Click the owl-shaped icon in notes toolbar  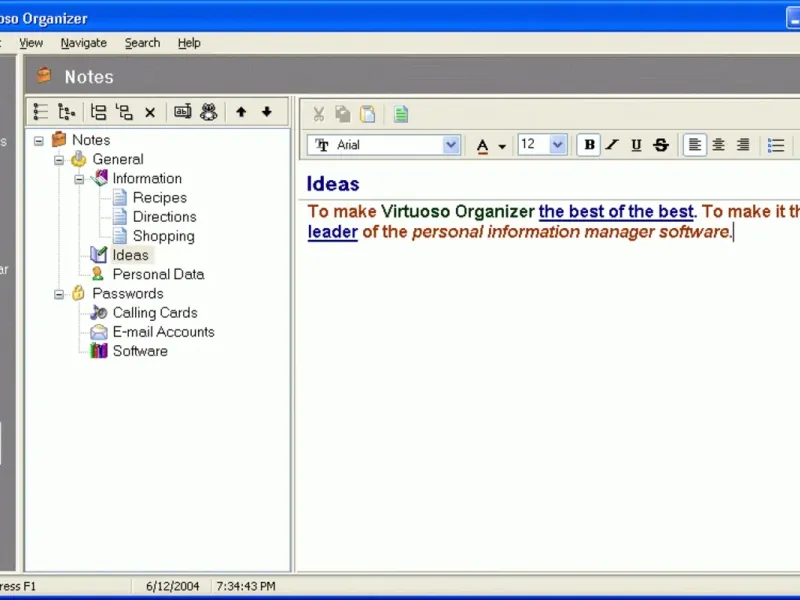tap(209, 112)
